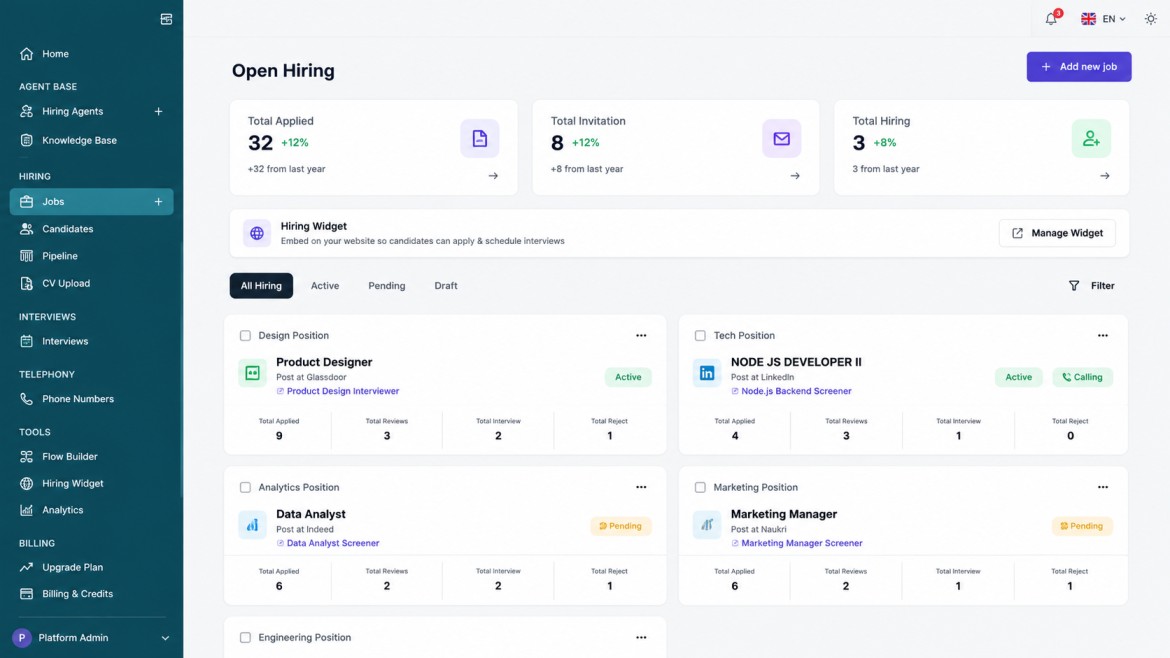Screen dimensions: 1170x658
Task: Open Total Hiring arrow
Action: tap(1105, 176)
